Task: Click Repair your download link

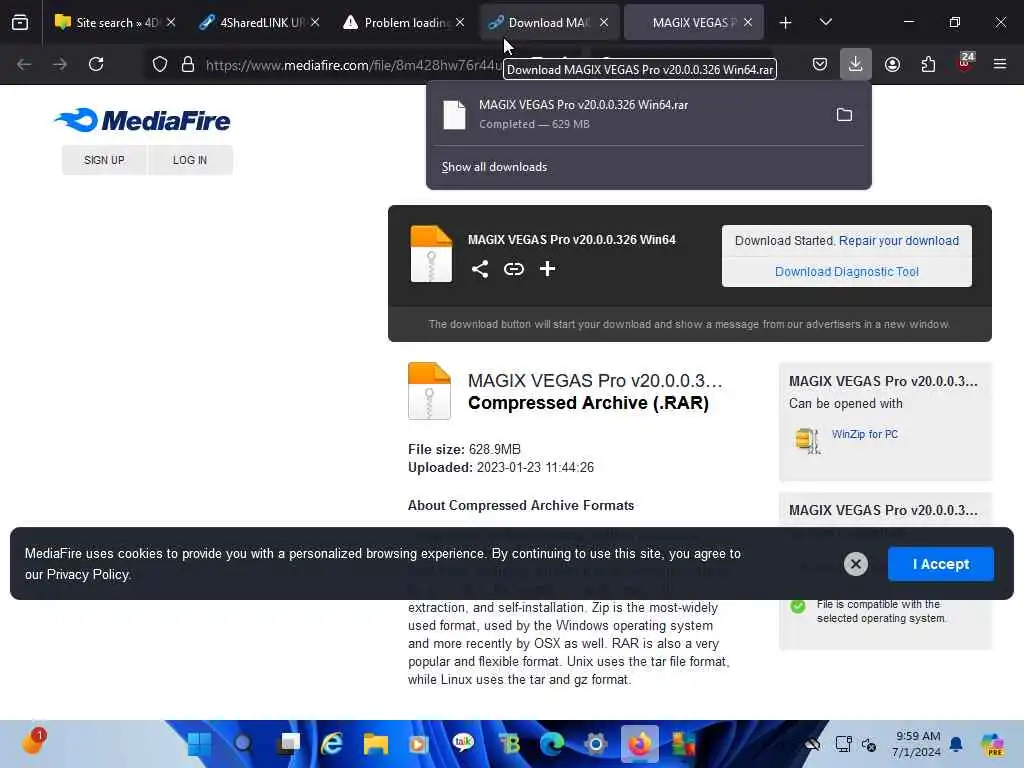Action: pyautogui.click(x=899, y=241)
